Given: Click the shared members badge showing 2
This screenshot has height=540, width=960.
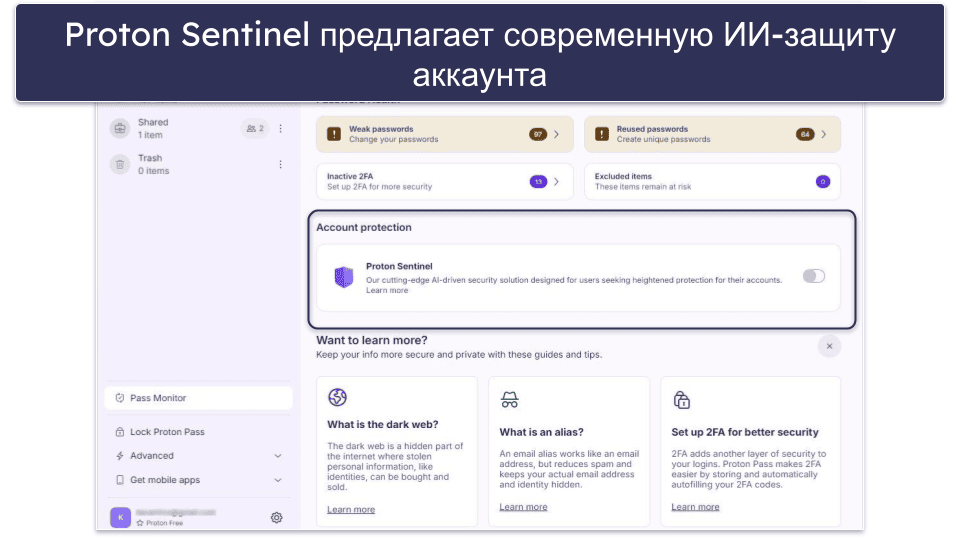Looking at the screenshot, I should coord(255,129).
